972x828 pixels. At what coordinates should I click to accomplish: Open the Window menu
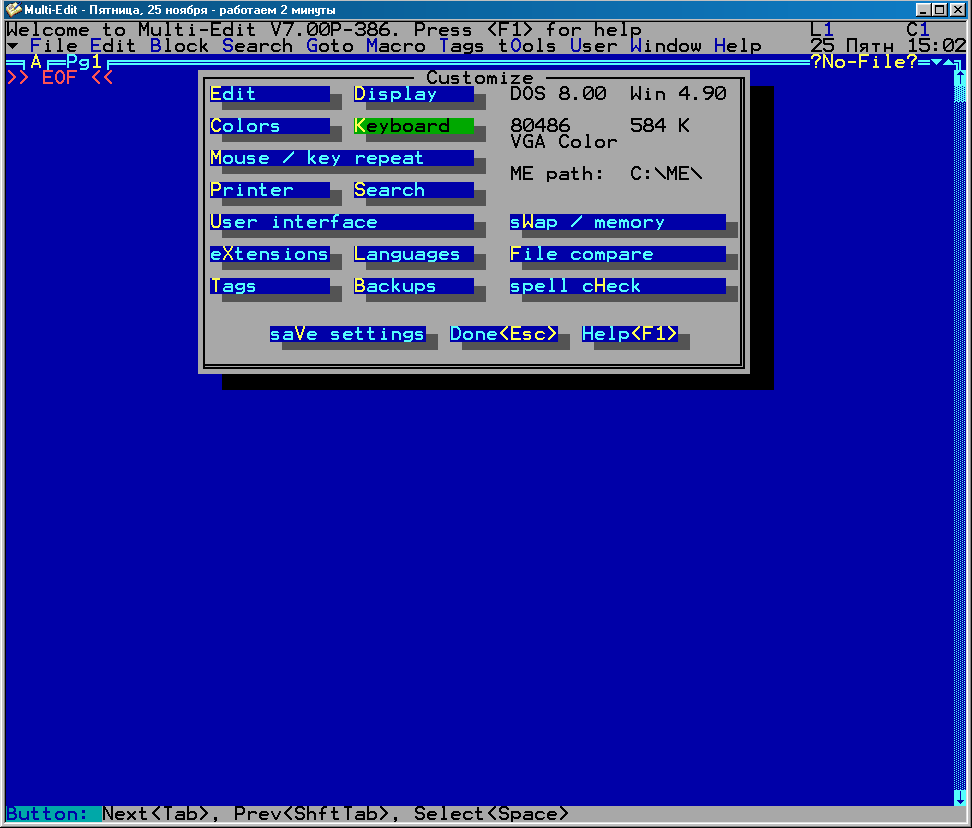(666, 46)
